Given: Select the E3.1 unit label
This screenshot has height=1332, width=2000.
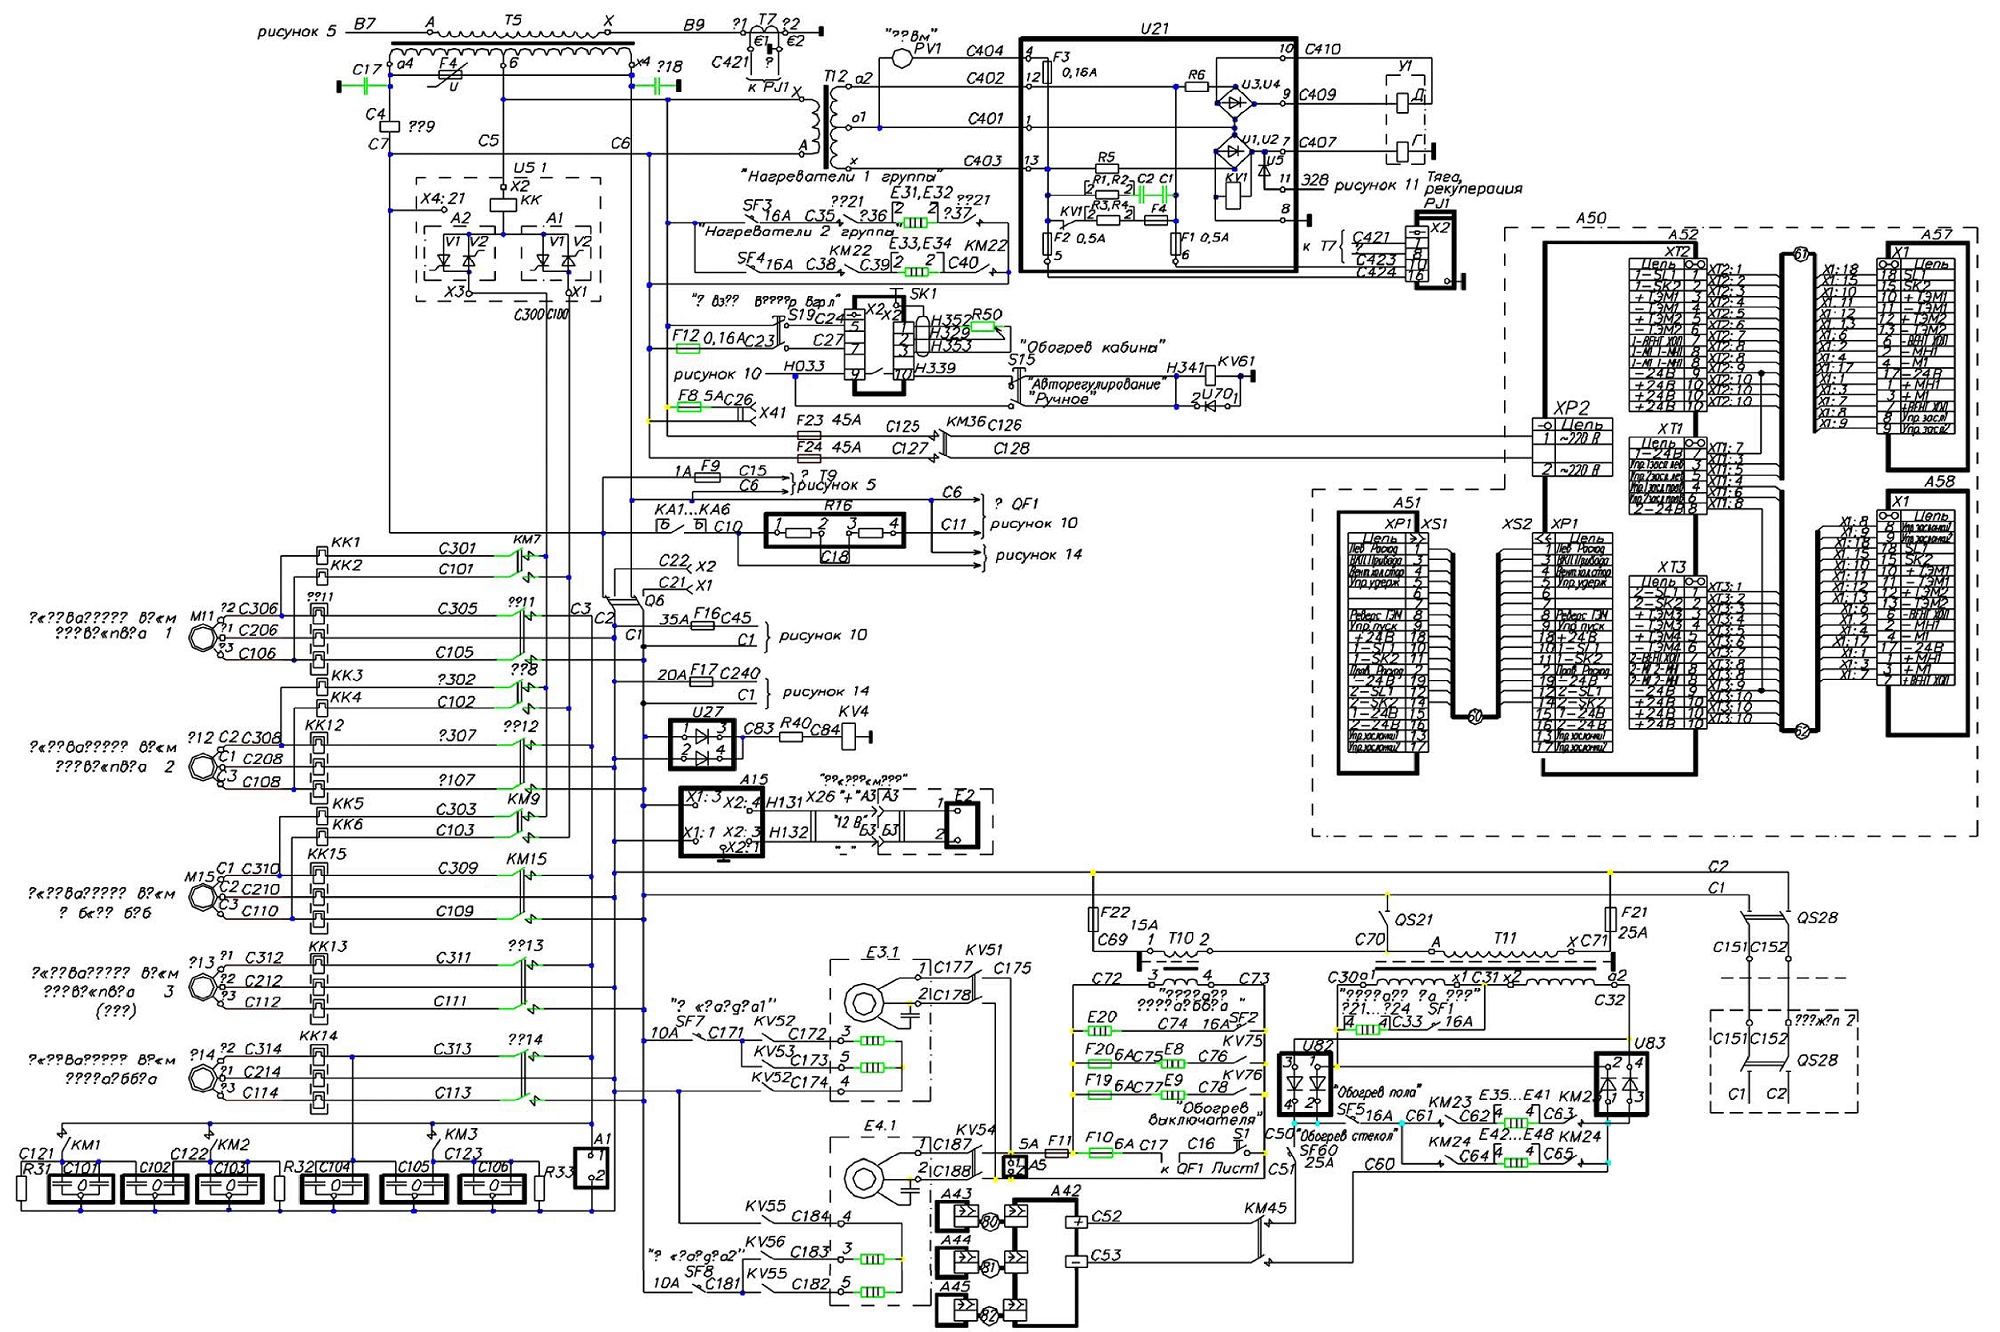Looking at the screenshot, I should click(x=881, y=953).
